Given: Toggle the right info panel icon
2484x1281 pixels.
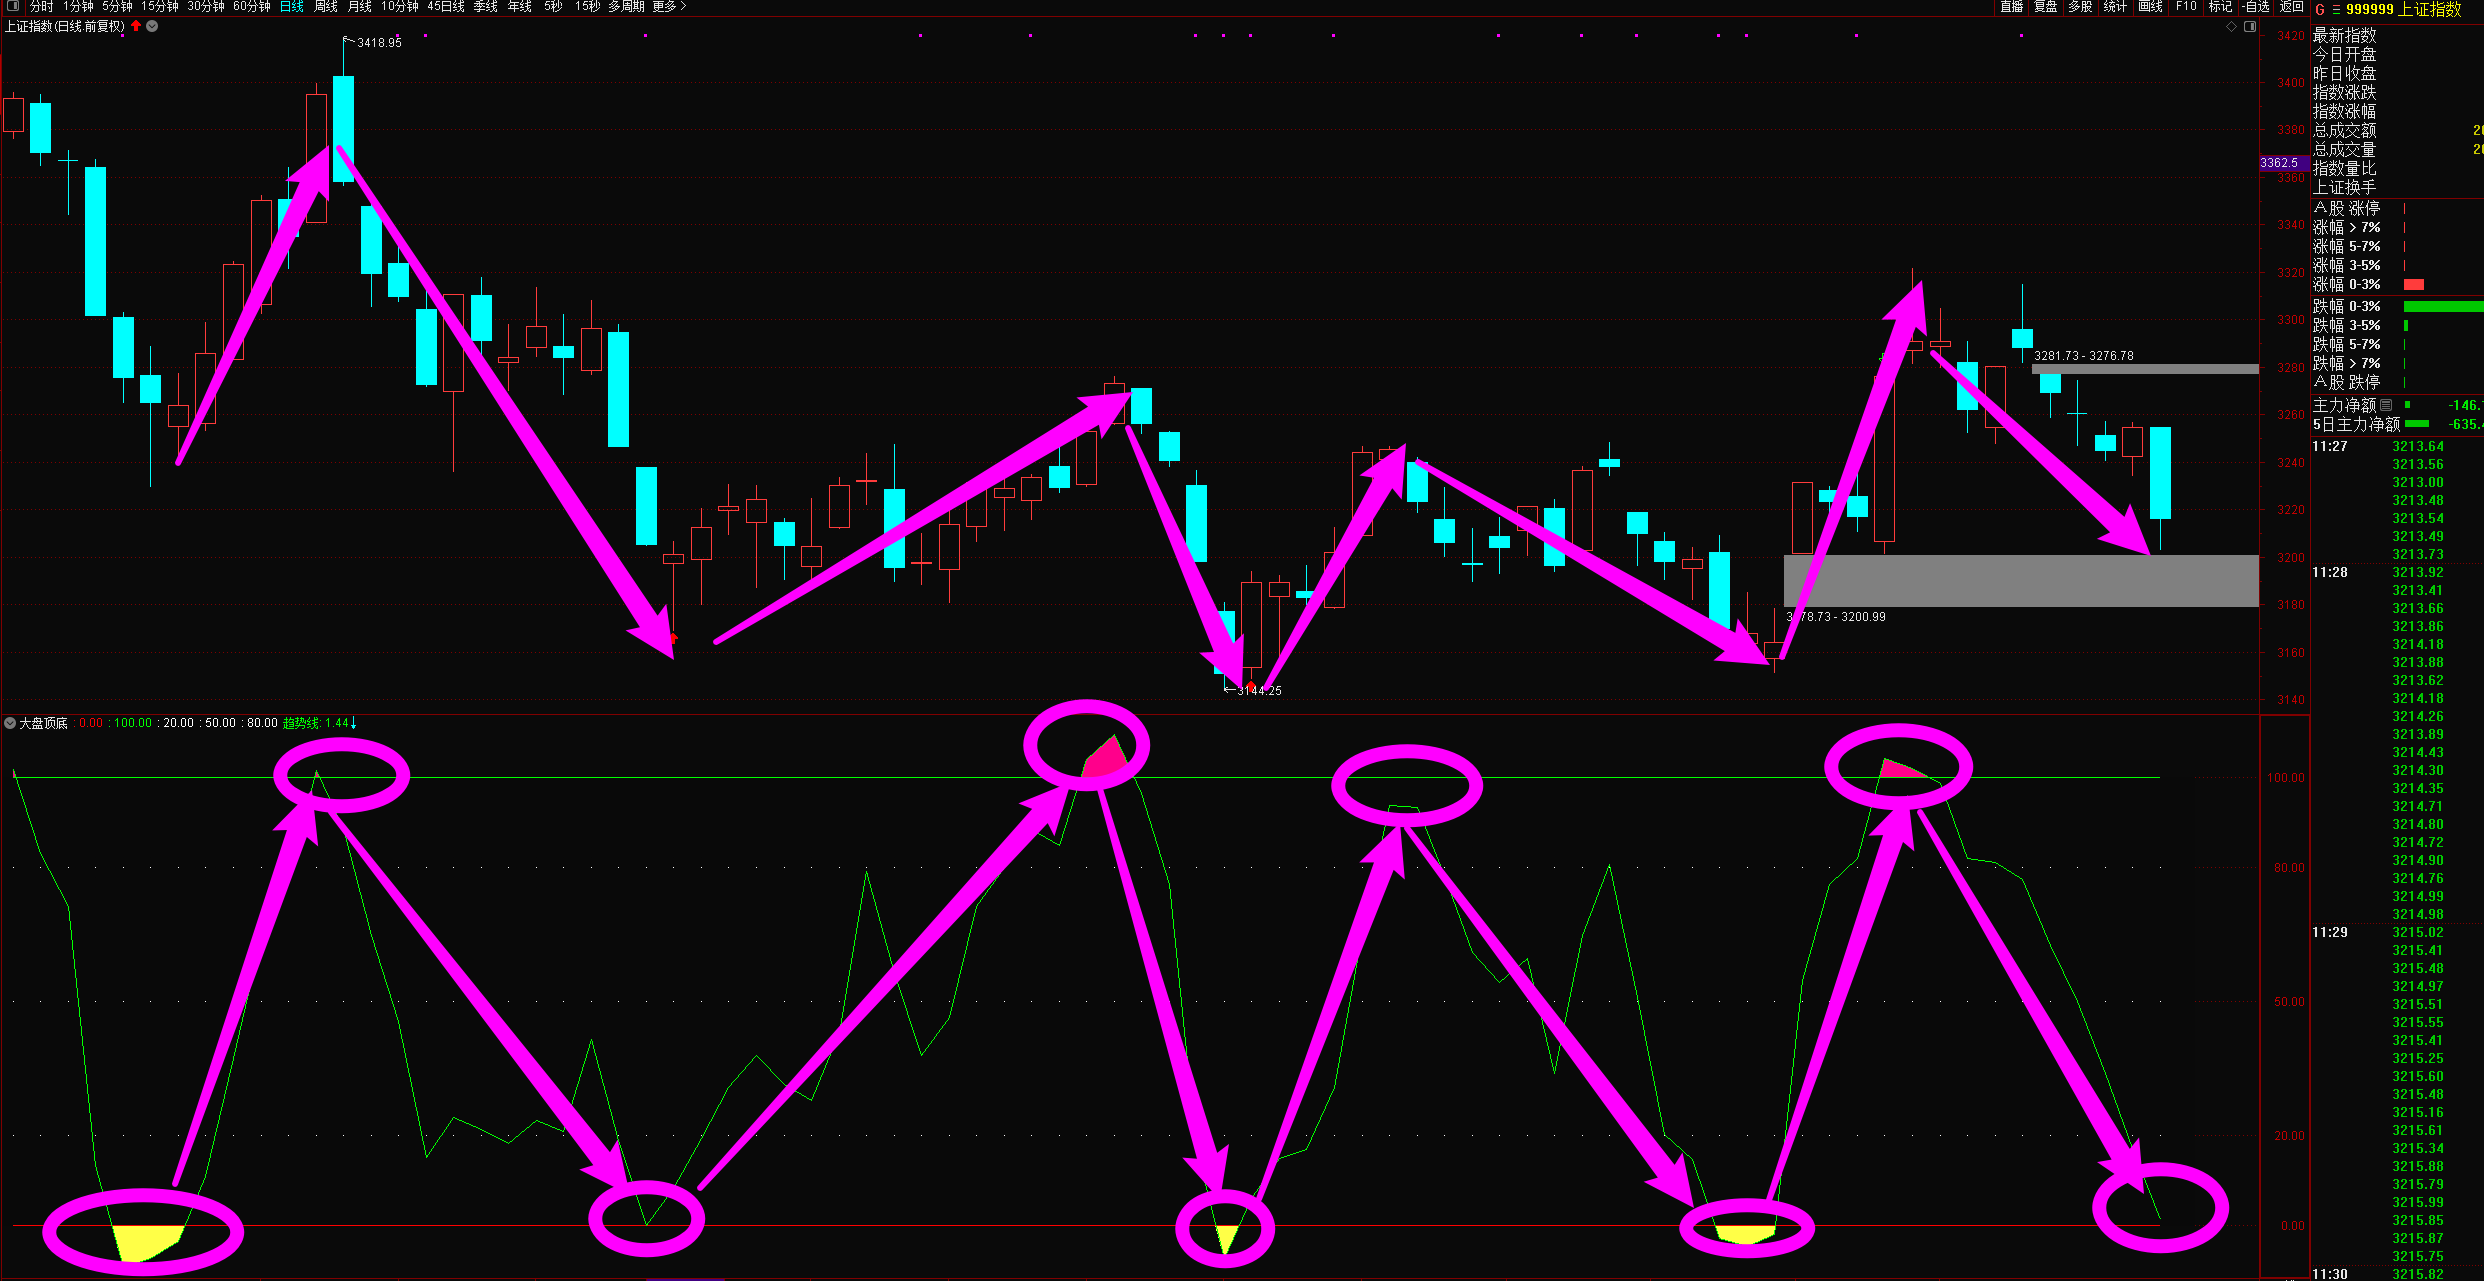Looking at the screenshot, I should pos(2249,27).
